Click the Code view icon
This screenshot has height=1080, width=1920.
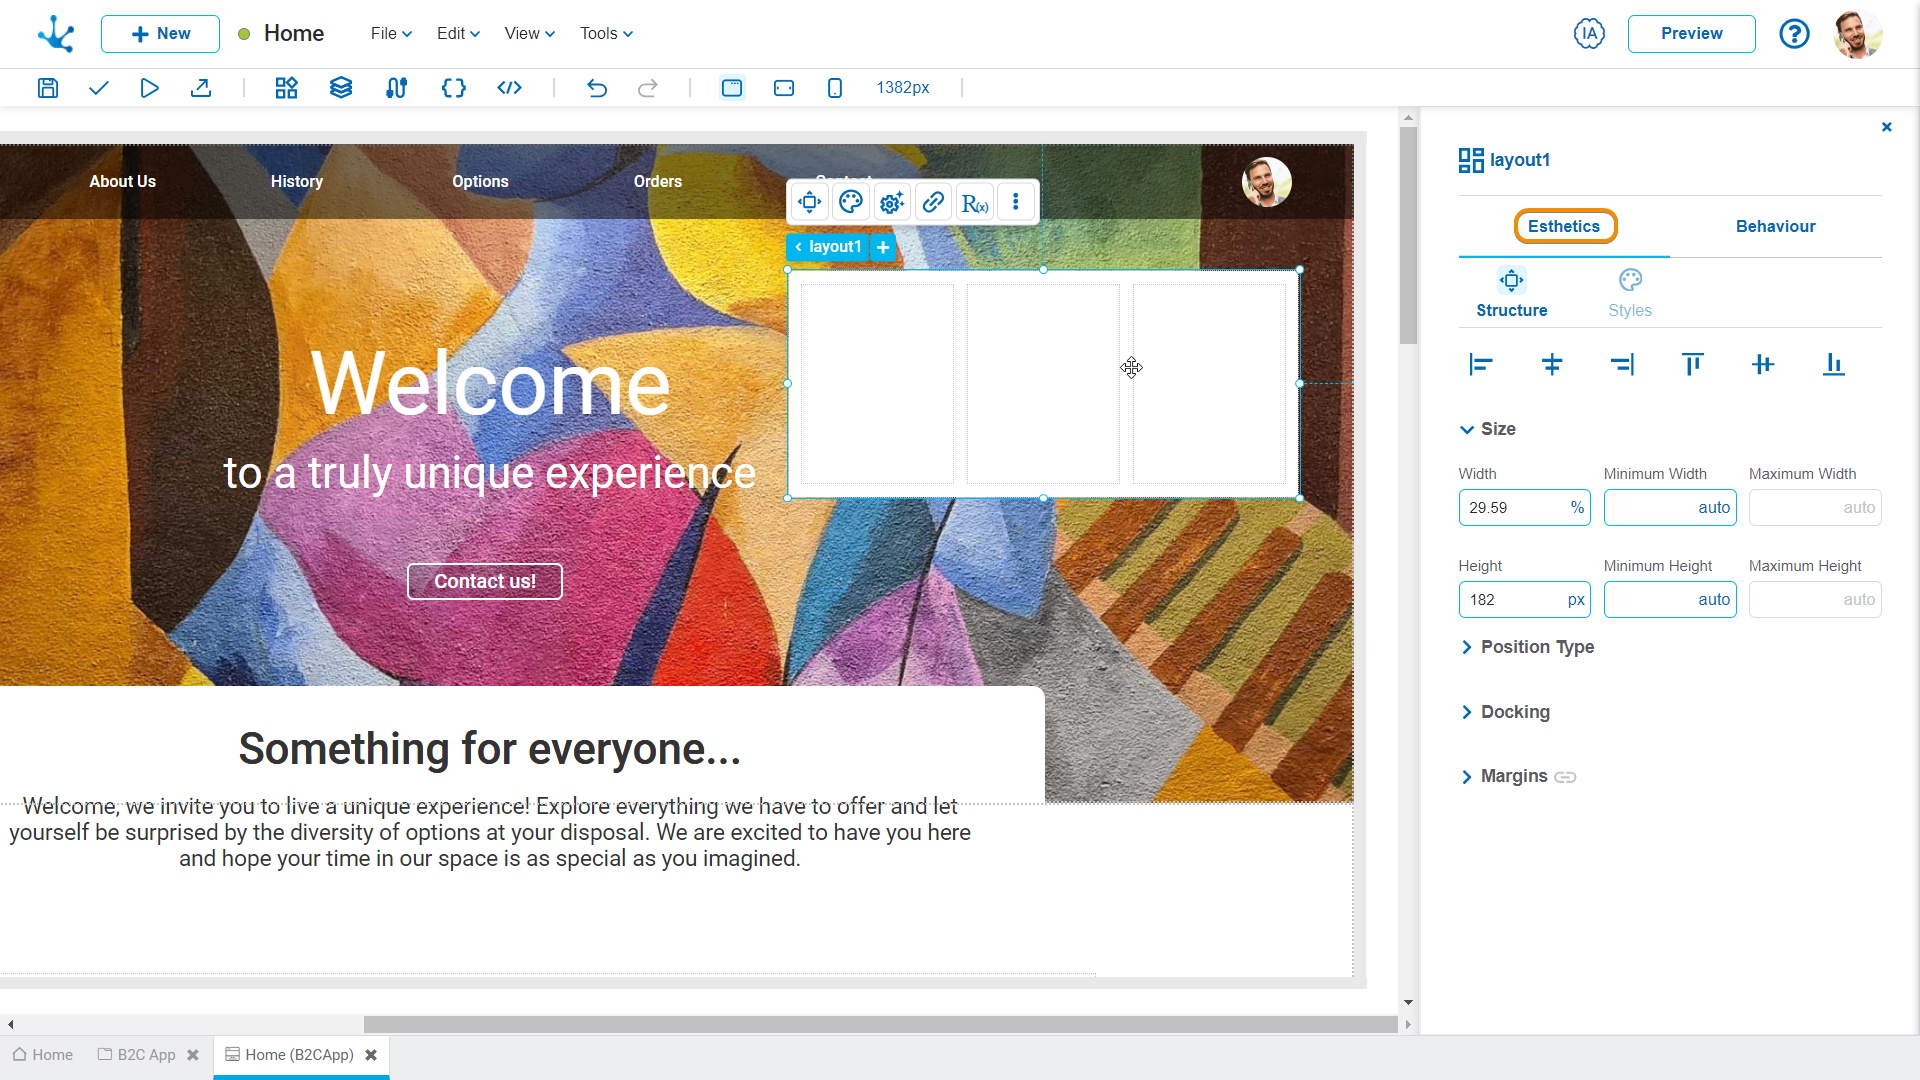pos(508,87)
